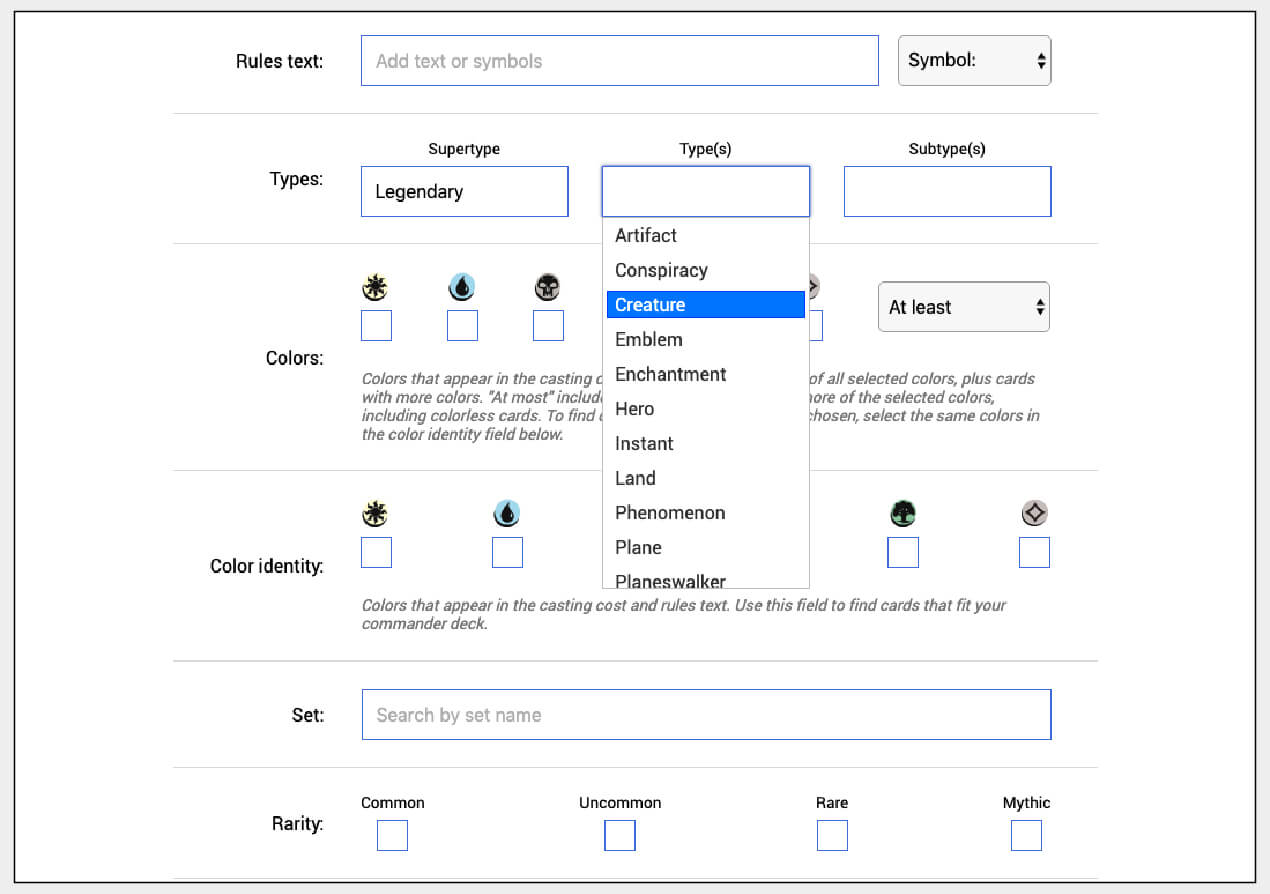
Task: Check the box under the green Color identity symbol
Action: coord(903,552)
